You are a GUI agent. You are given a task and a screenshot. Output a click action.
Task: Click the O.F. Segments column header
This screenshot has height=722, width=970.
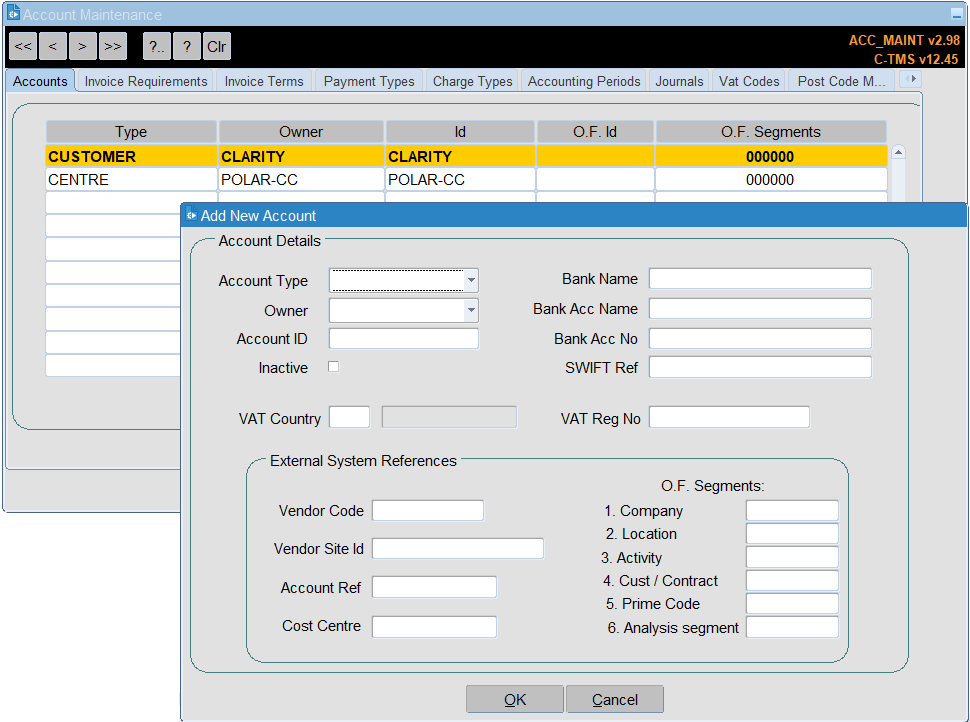pos(771,132)
